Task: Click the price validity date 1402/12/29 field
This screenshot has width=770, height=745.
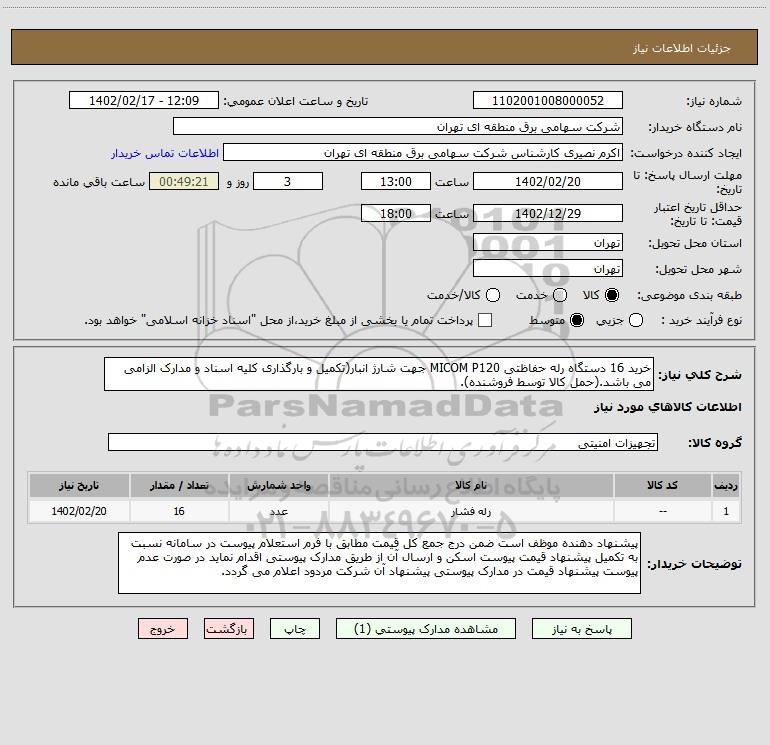Action: pos(548,213)
